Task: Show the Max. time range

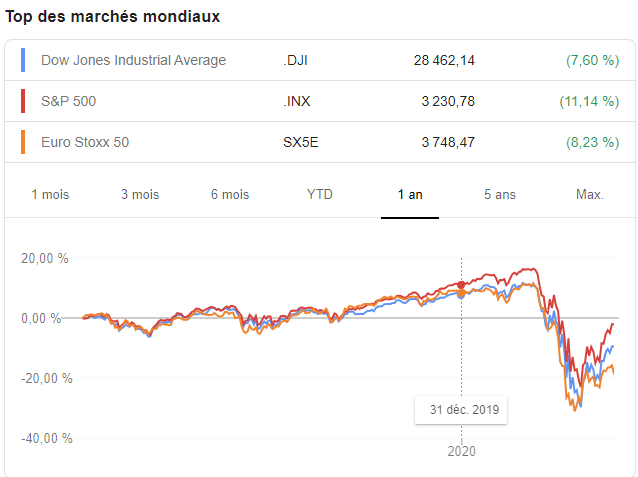Action: click(x=590, y=195)
